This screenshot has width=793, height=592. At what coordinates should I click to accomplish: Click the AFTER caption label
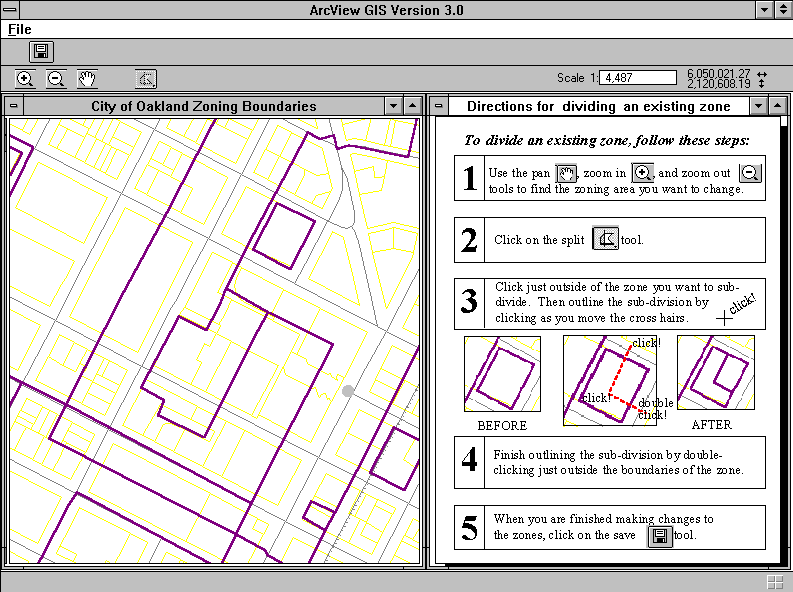pos(712,425)
